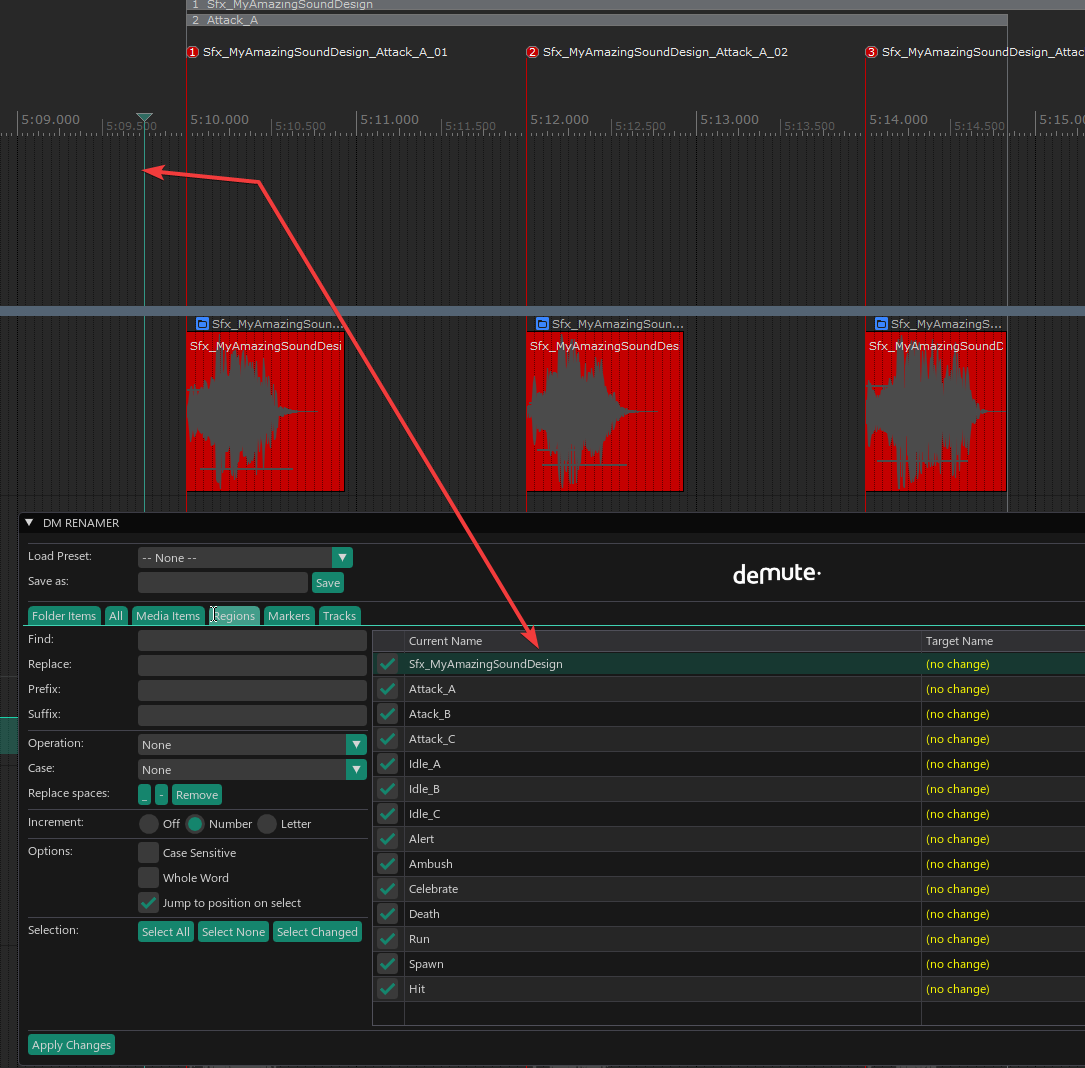The width and height of the screenshot is (1085, 1068).
Task: Uncheck the Spawn row checkbox
Action: coord(388,963)
